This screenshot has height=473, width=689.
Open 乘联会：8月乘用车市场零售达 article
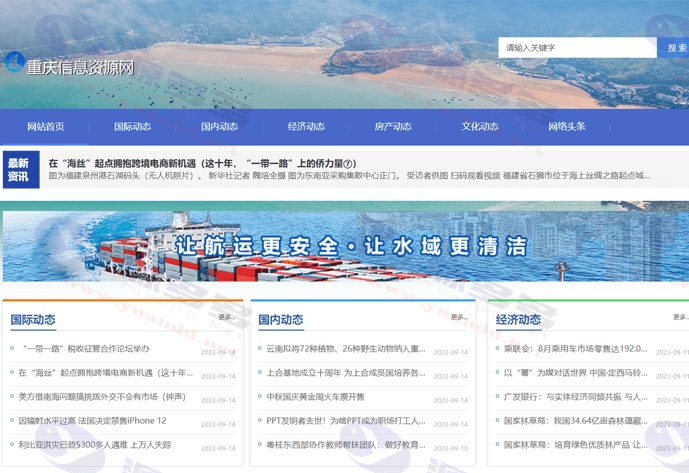pyautogui.click(x=576, y=349)
